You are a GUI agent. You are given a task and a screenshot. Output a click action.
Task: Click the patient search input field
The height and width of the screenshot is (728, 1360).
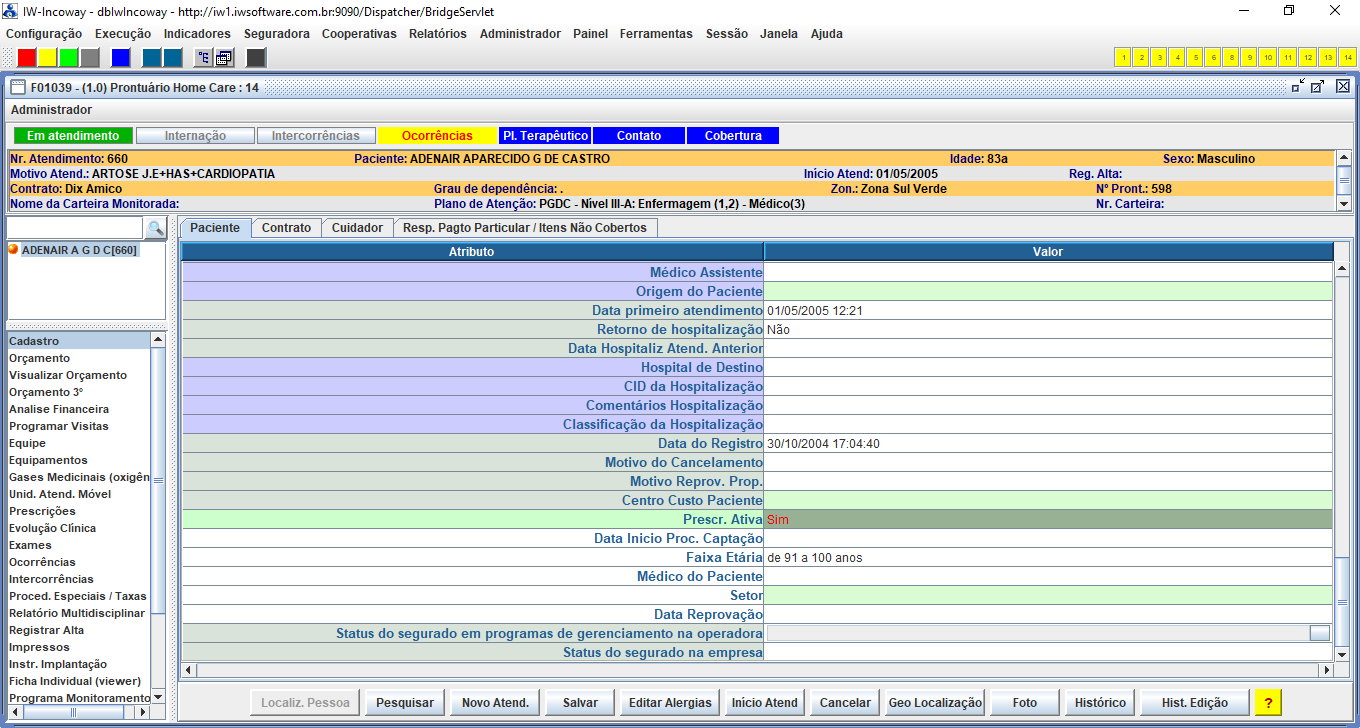click(76, 229)
